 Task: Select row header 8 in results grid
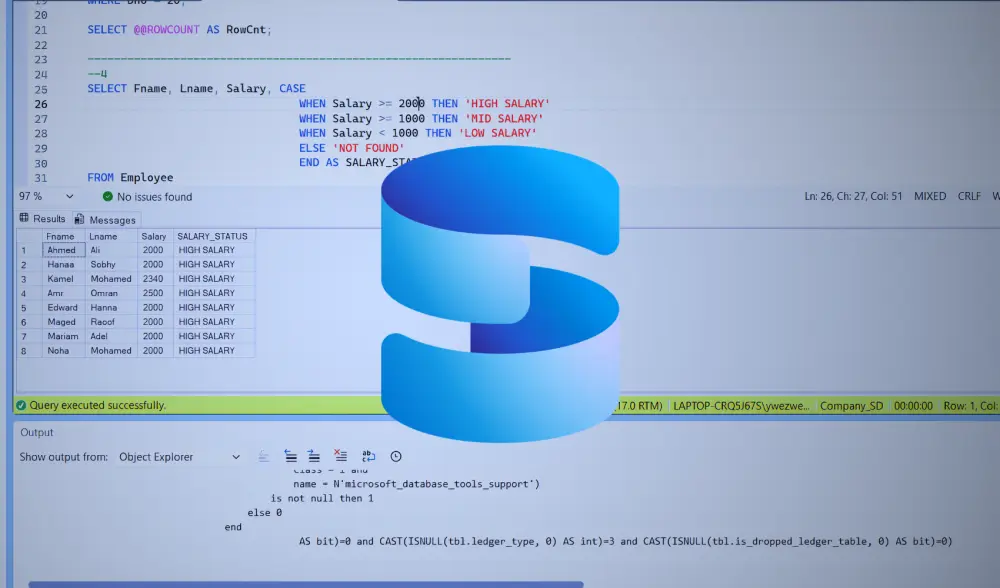click(29, 350)
